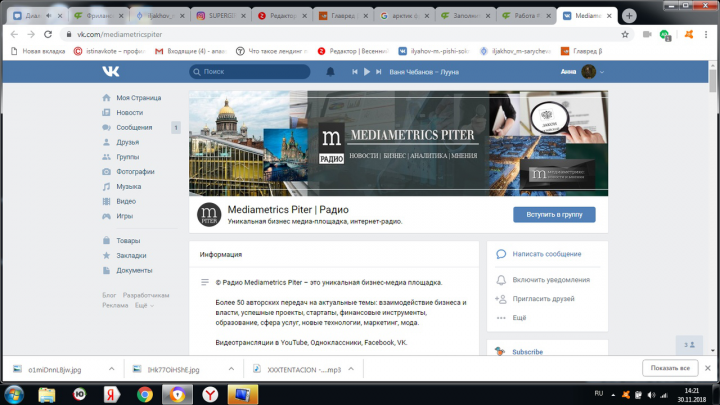Viewport: 720px width, 405px height.
Task: Open Товары in sidebar
Action: point(128,241)
